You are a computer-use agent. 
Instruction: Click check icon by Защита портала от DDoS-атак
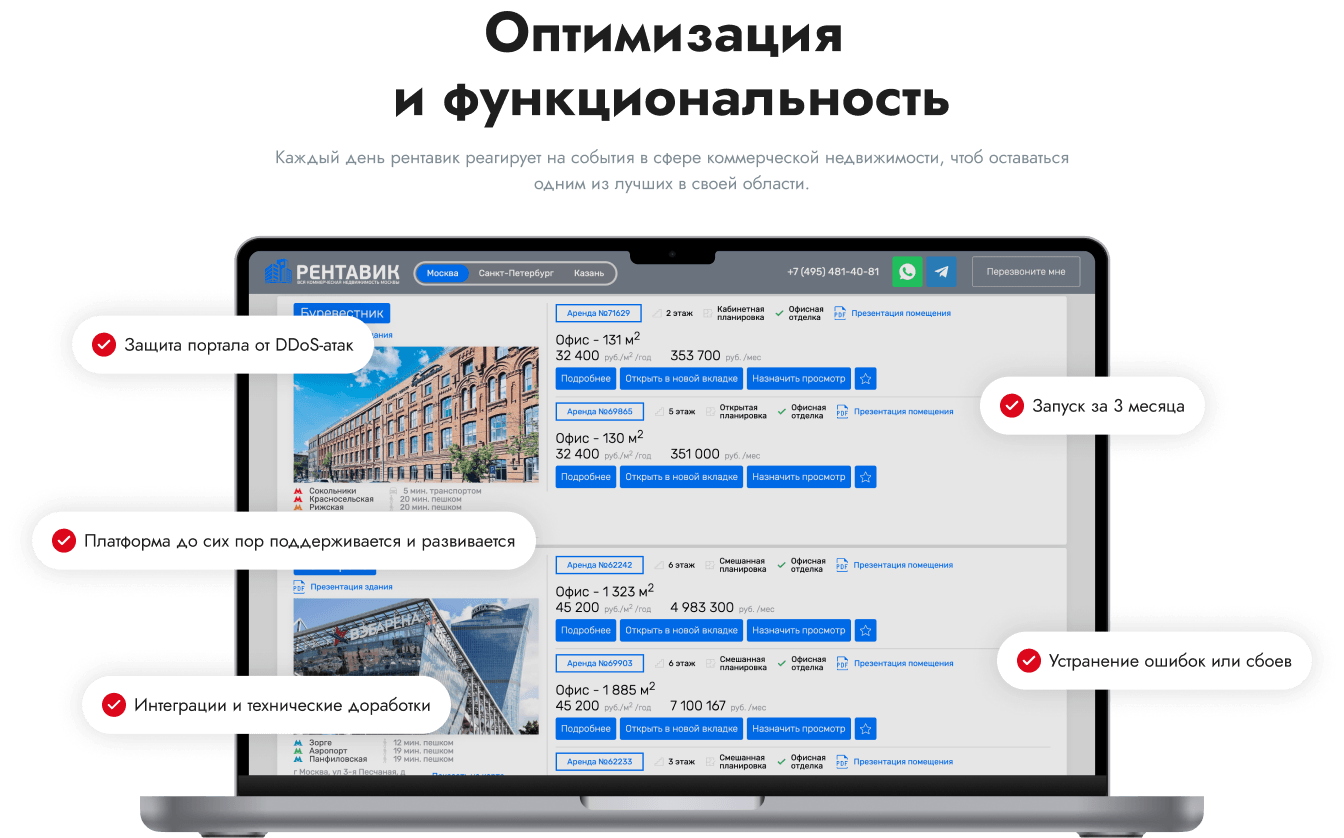[103, 345]
